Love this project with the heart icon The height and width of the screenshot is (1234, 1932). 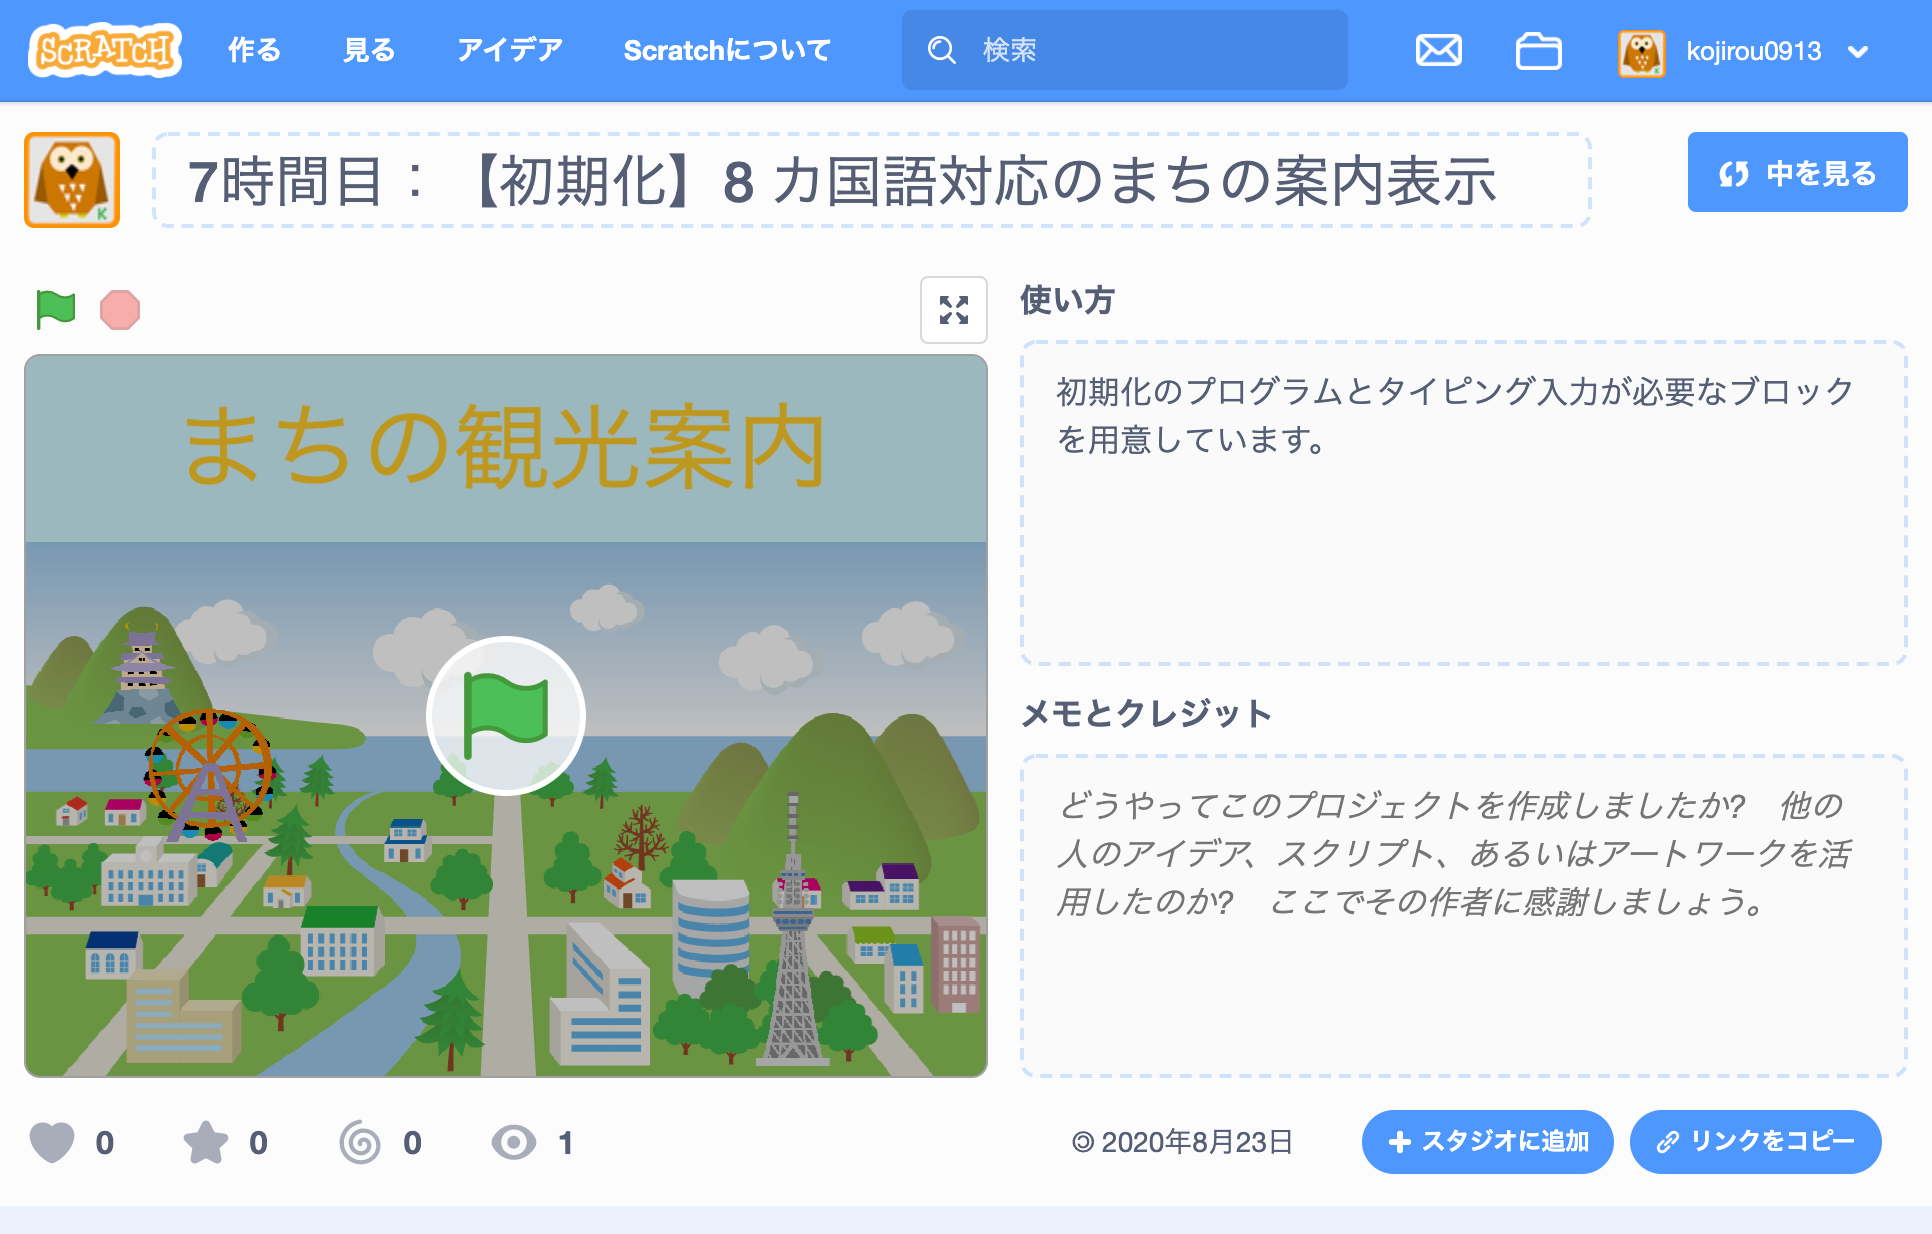click(x=52, y=1142)
